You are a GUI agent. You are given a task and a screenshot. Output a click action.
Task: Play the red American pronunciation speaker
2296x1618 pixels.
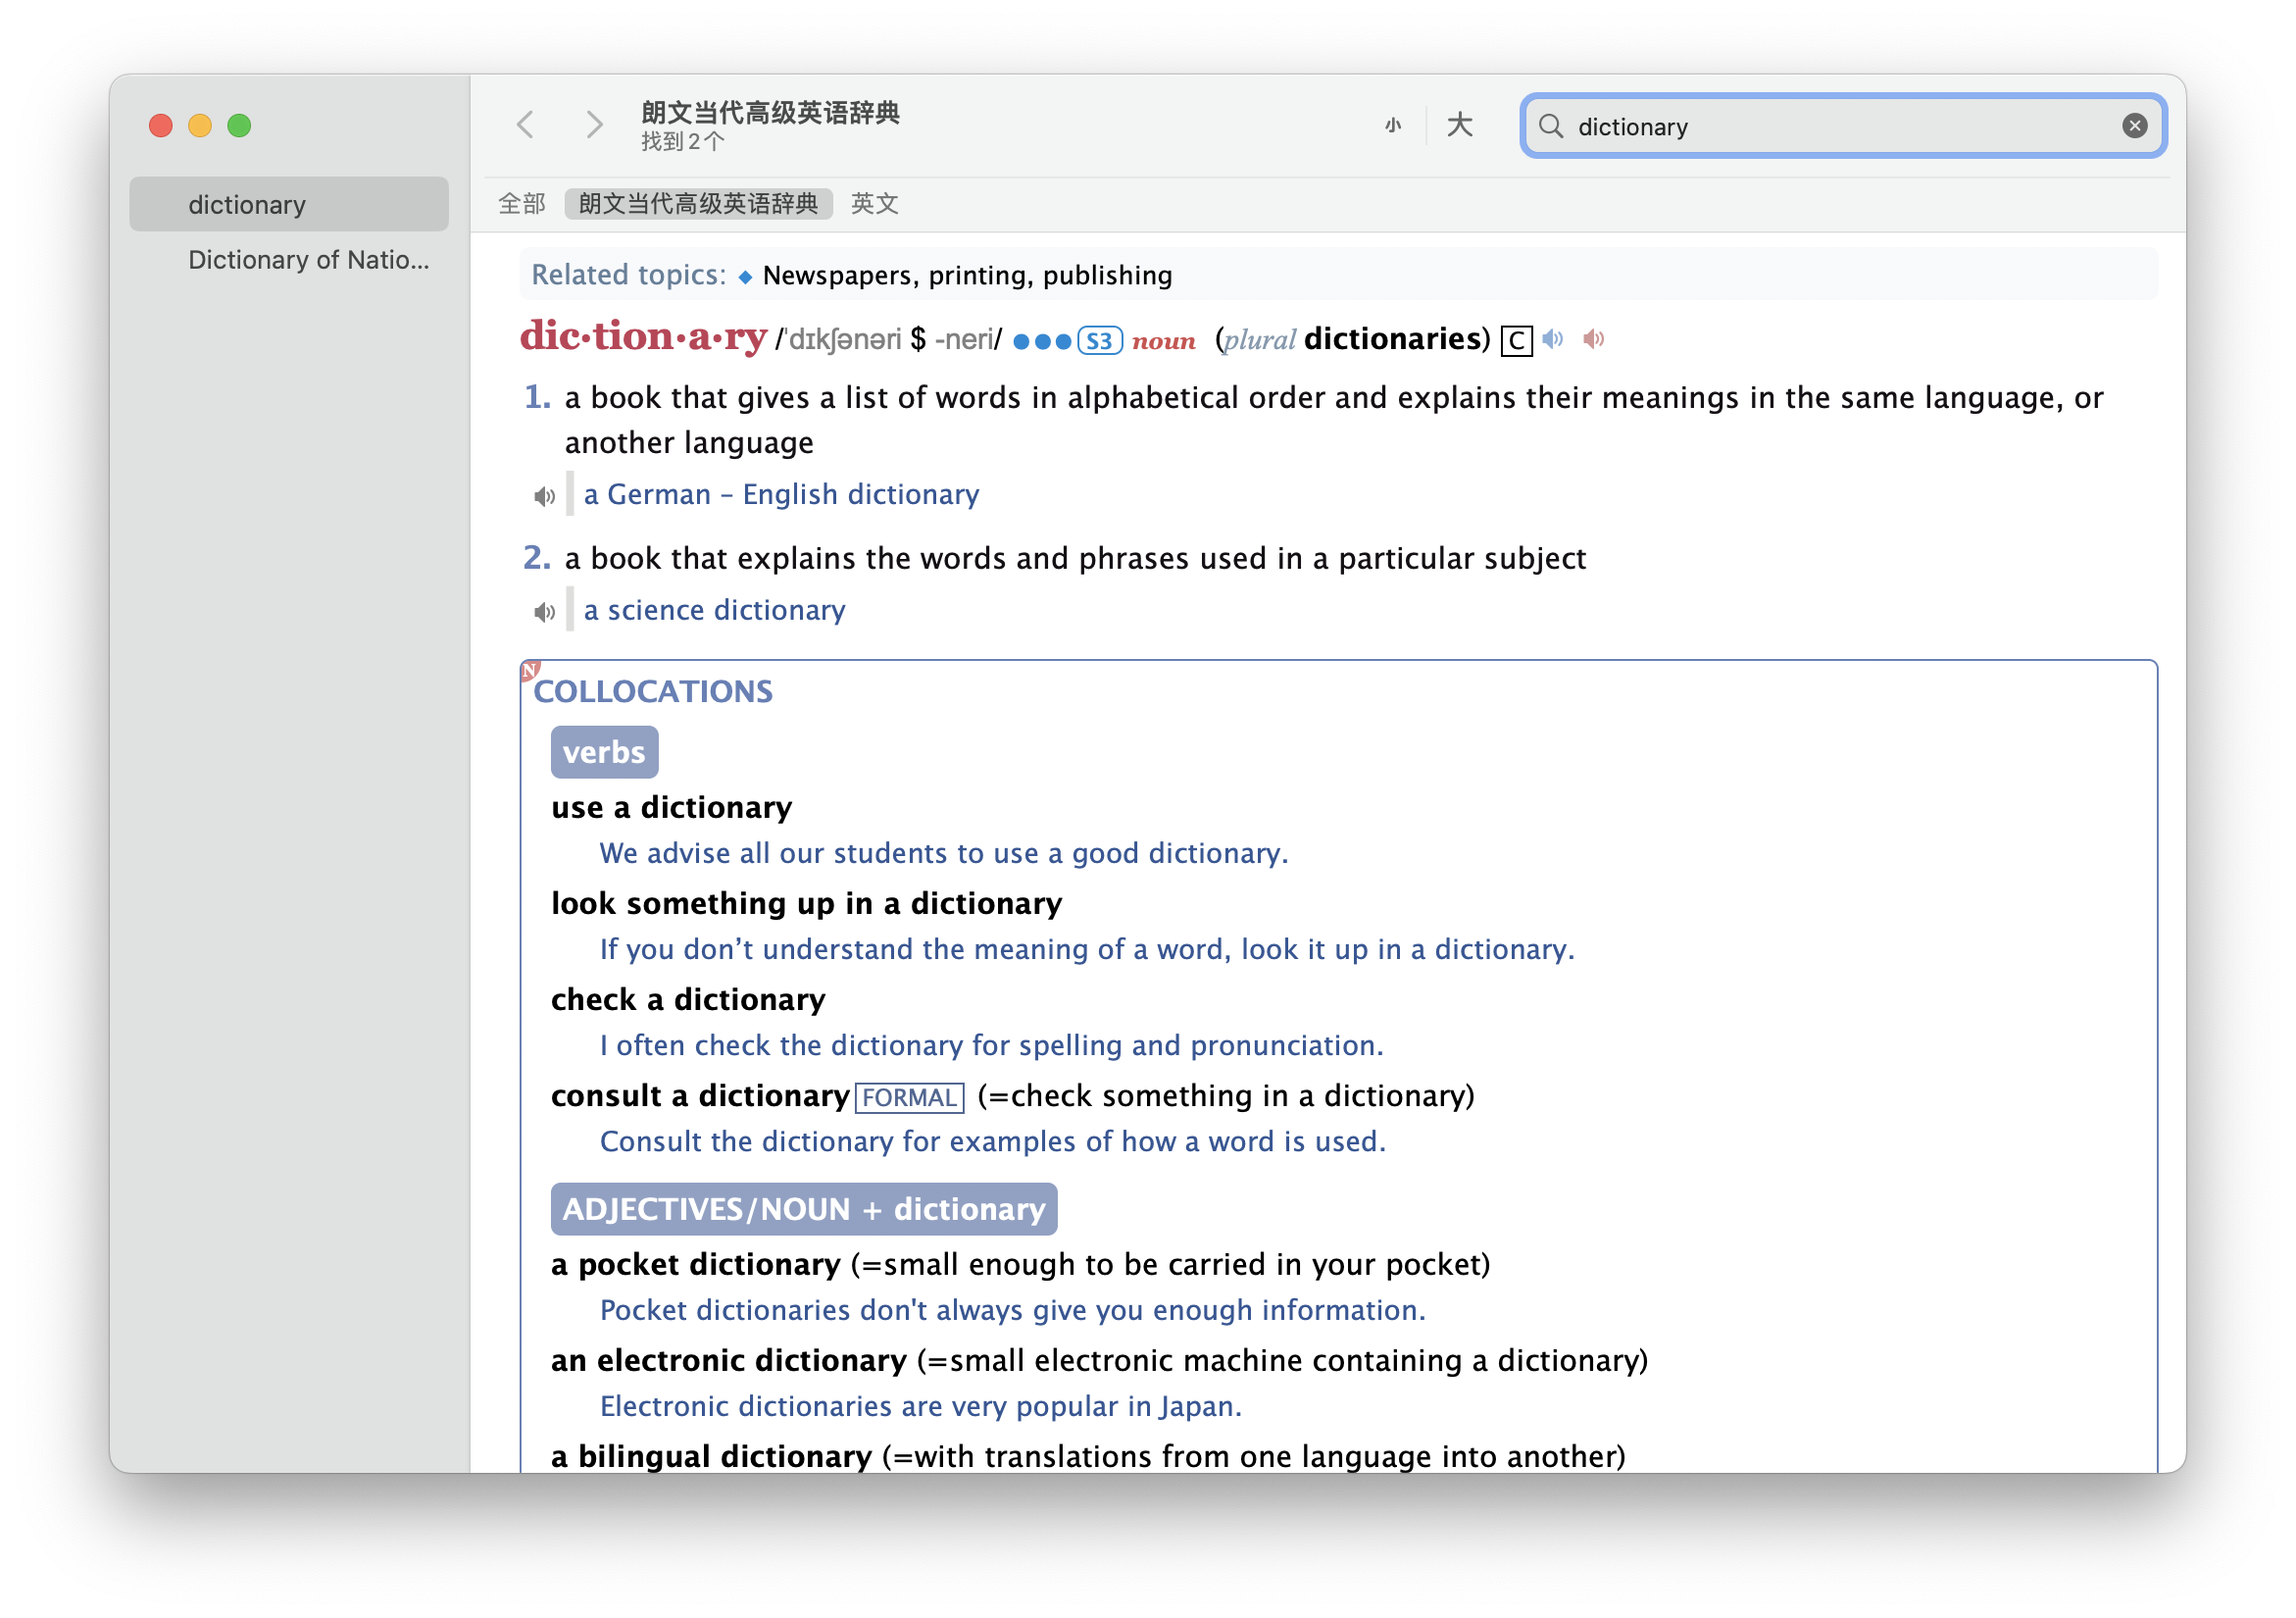[x=1593, y=339]
